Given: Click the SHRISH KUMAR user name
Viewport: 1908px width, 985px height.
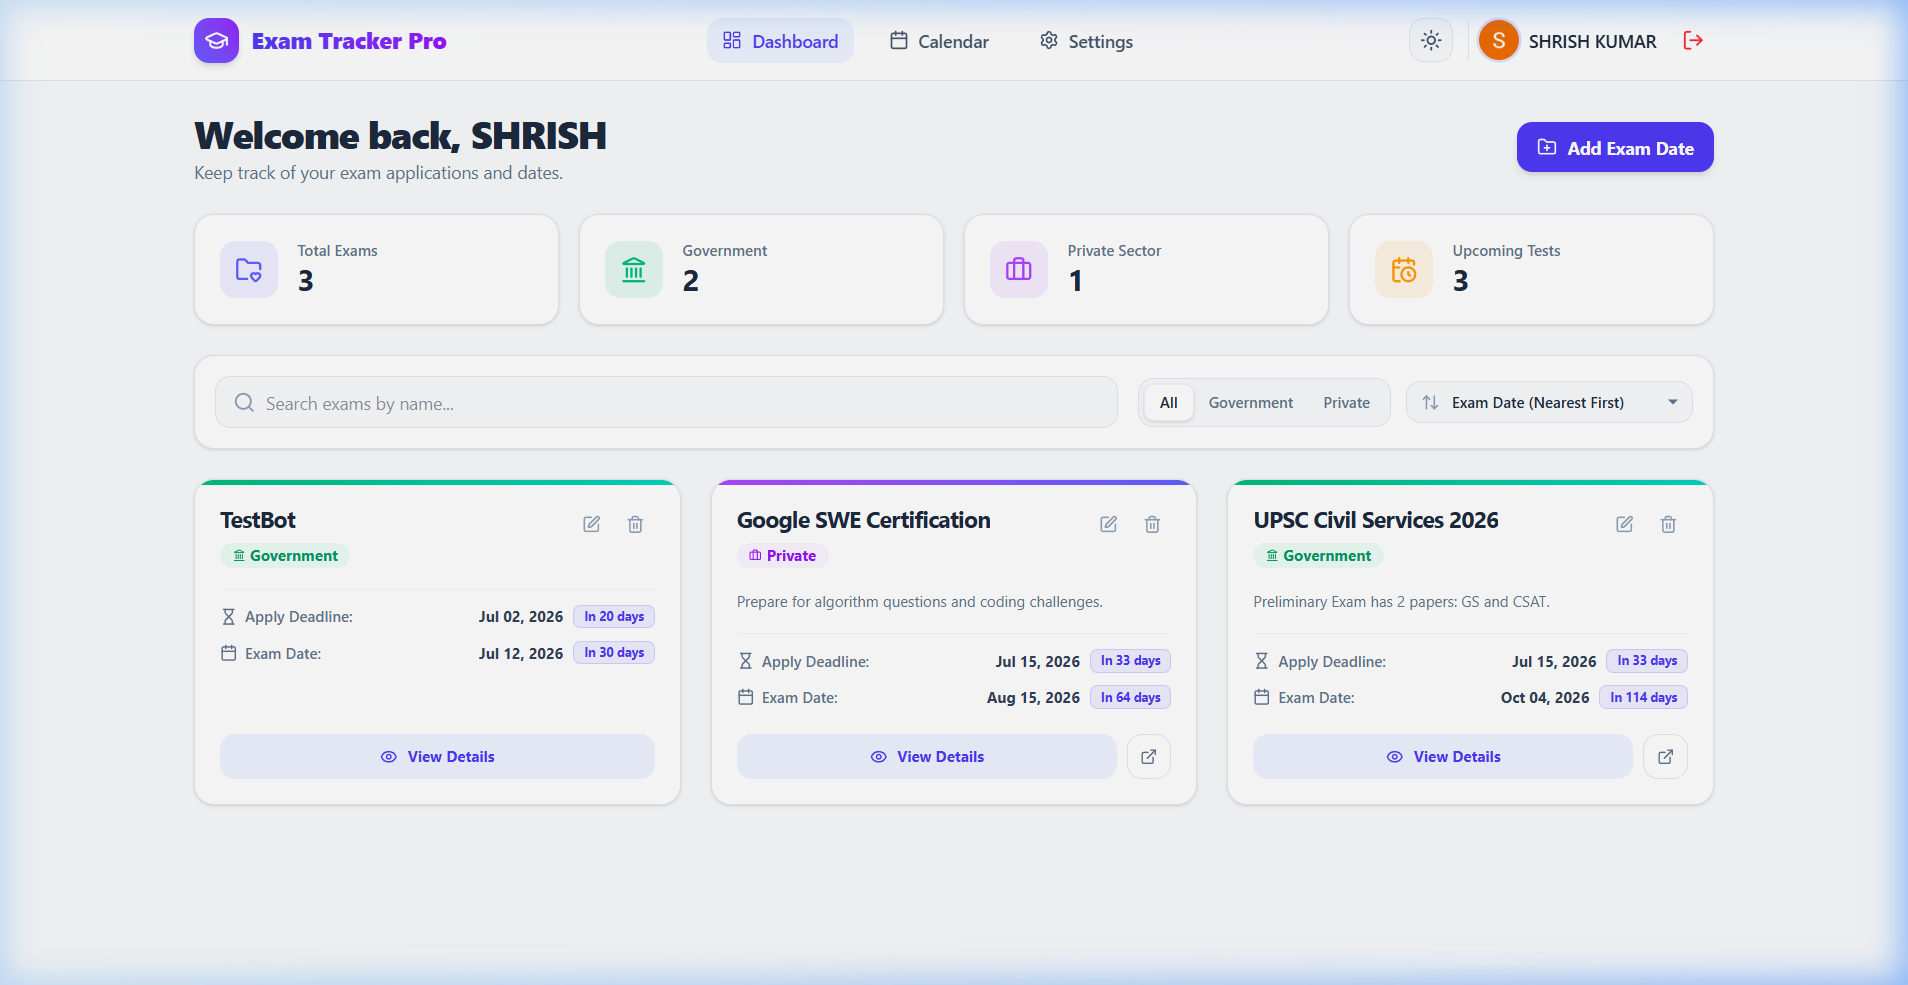Looking at the screenshot, I should pyautogui.click(x=1592, y=41).
